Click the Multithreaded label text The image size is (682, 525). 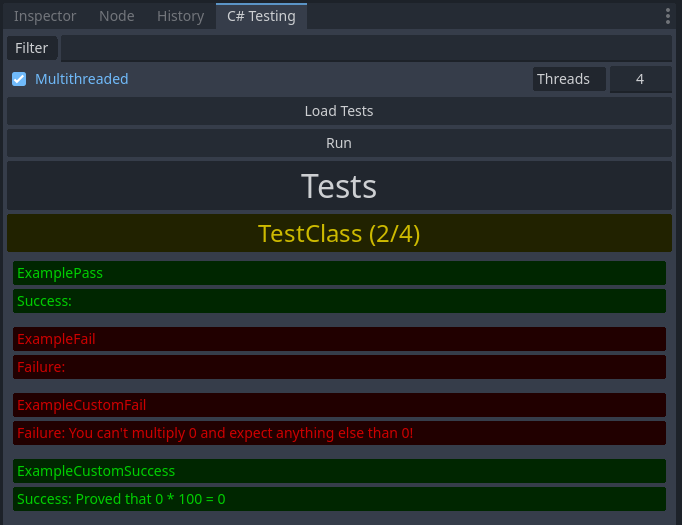click(x=82, y=79)
